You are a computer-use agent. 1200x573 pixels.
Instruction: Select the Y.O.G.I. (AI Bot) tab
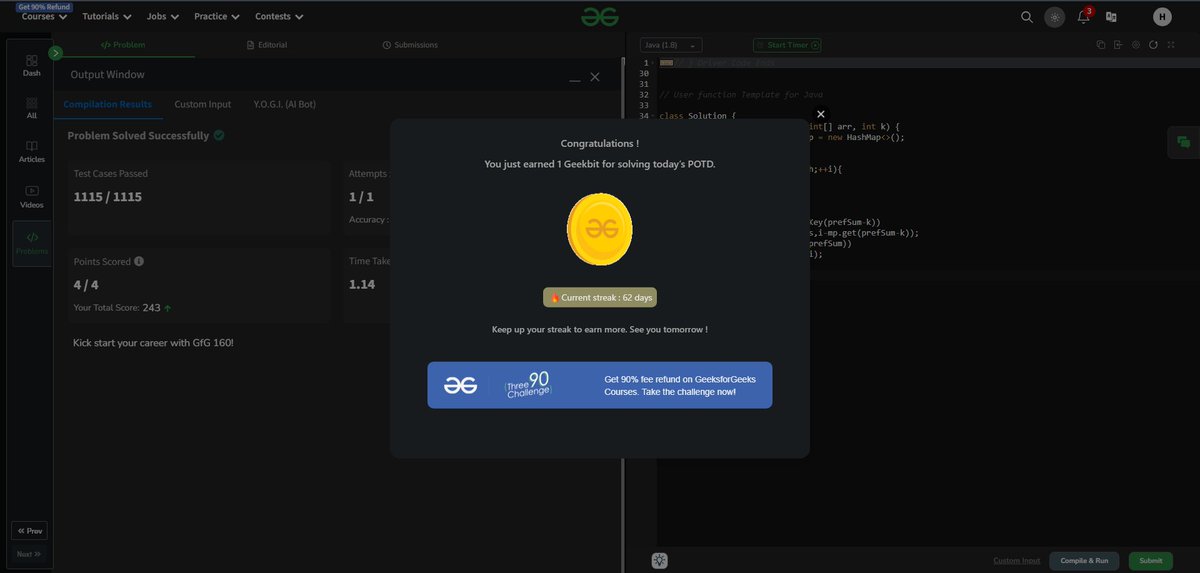(285, 104)
